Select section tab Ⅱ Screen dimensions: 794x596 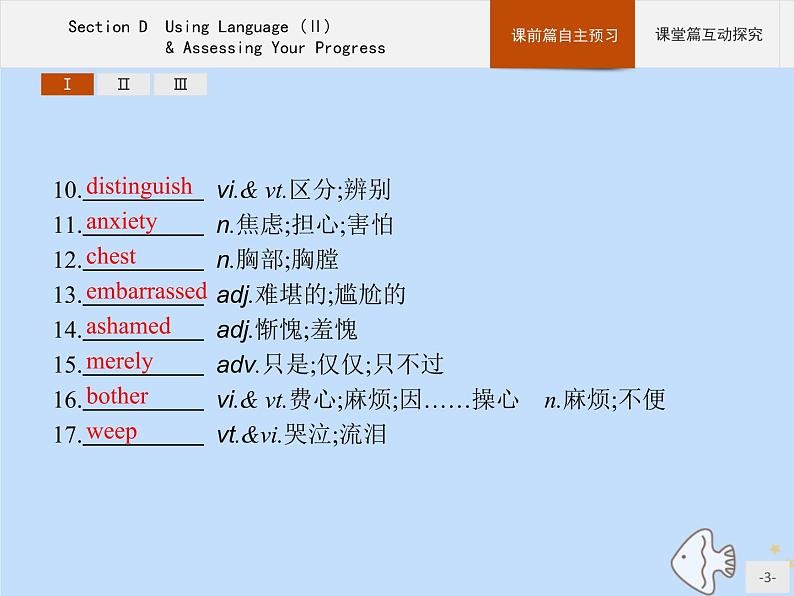pyautogui.click(x=124, y=84)
